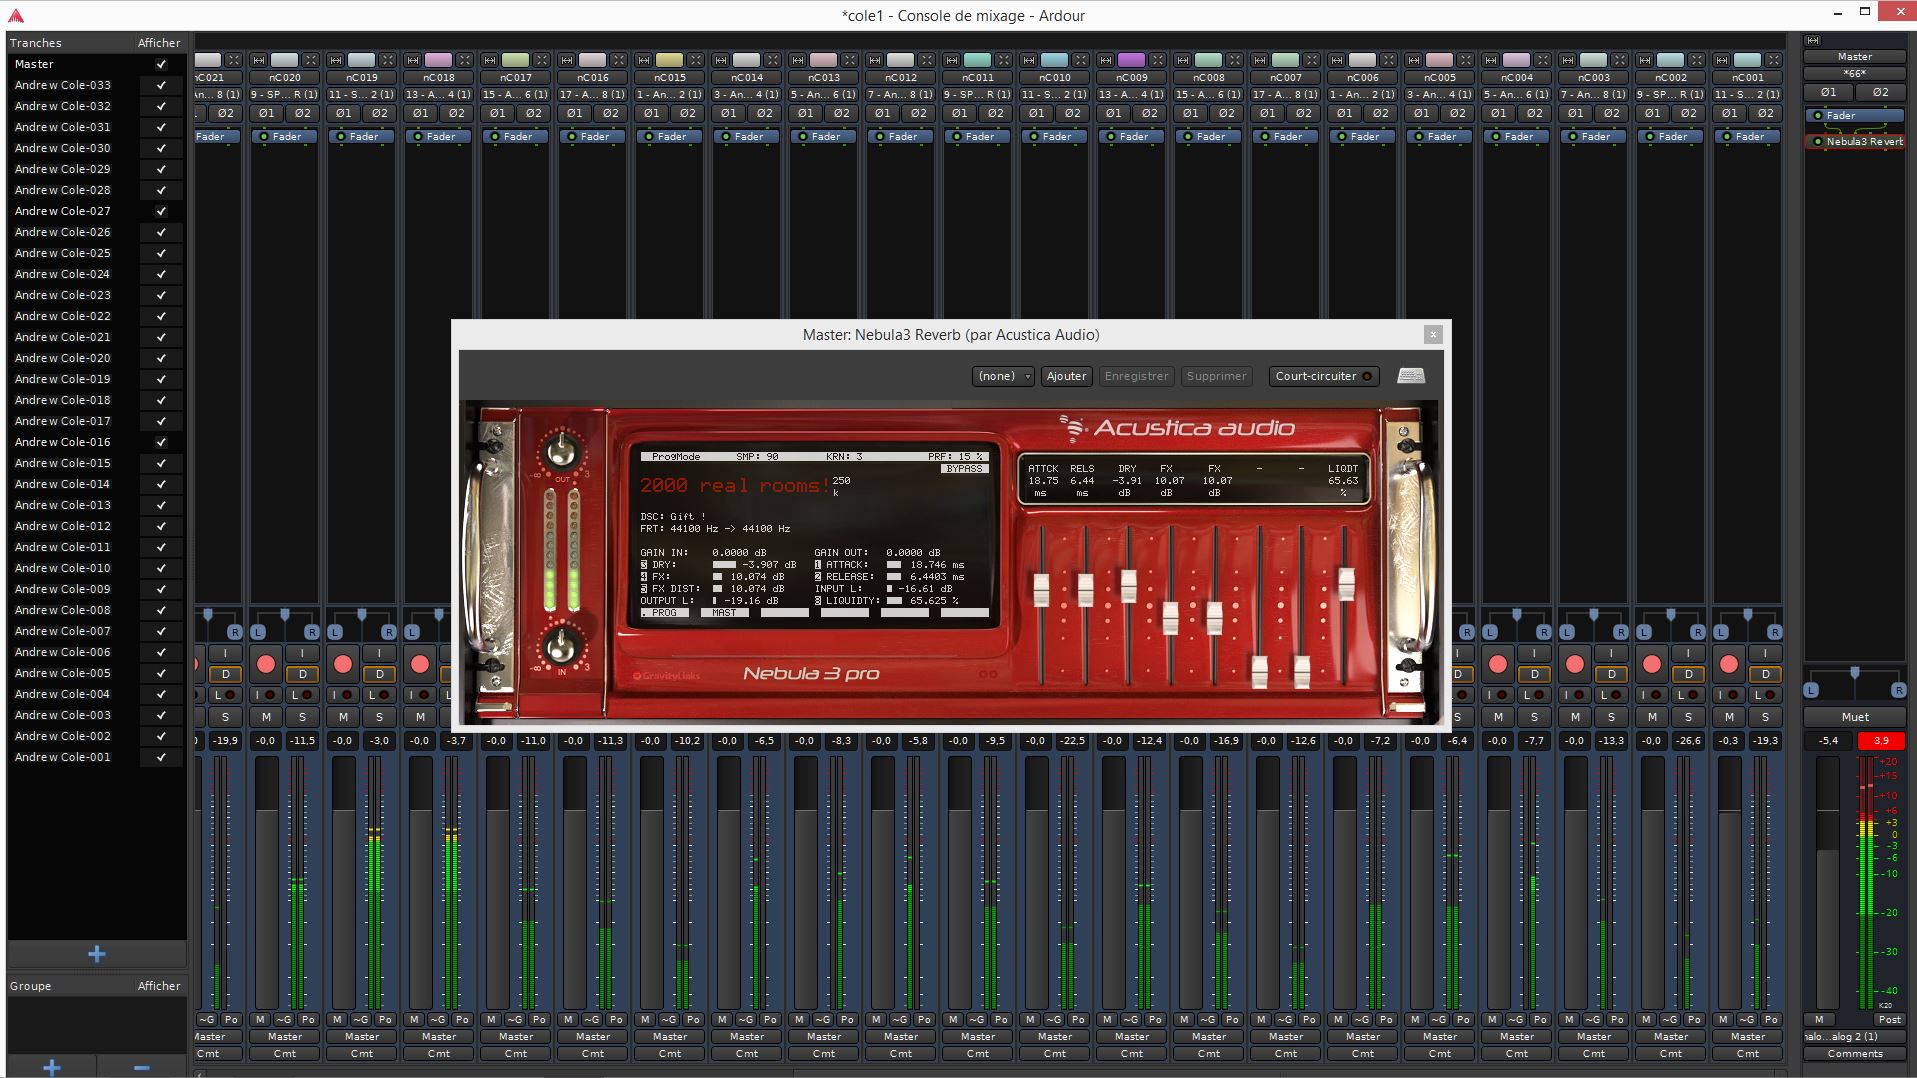Open the Post metering point selector on the Master
Viewport: 1917px width, 1078px height.
point(1889,1019)
